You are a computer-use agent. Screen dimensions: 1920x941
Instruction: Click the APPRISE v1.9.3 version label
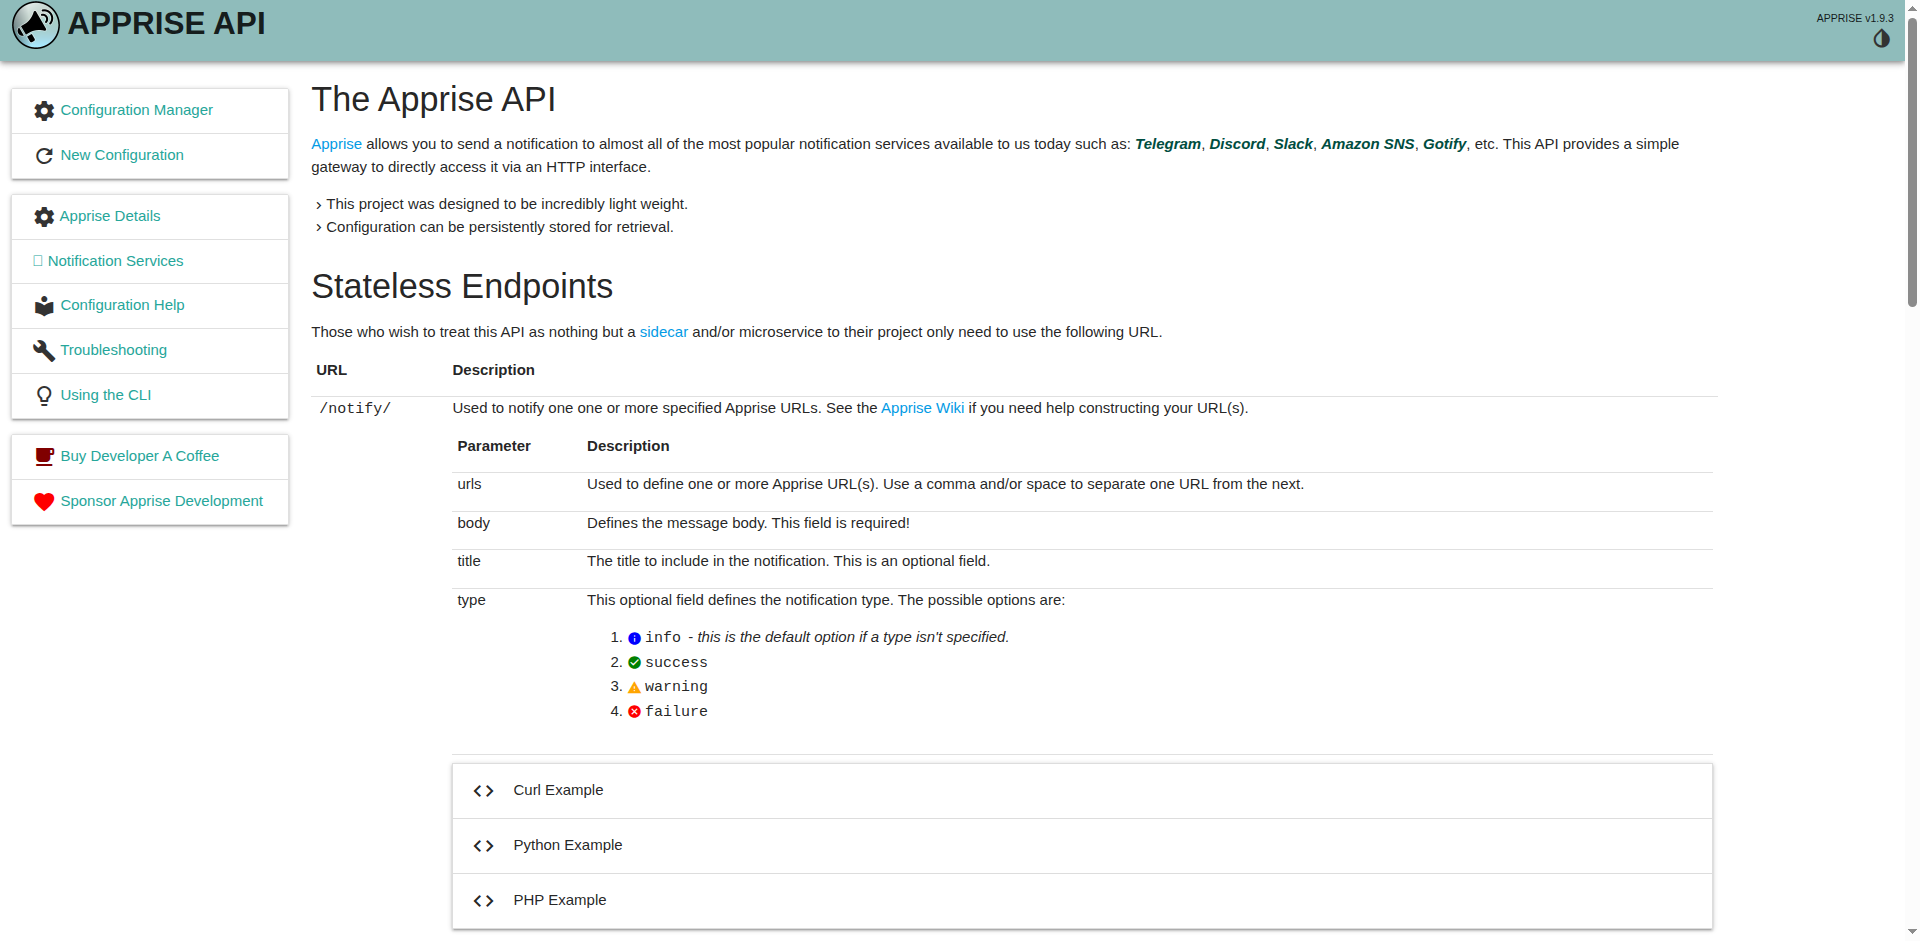click(x=1855, y=18)
